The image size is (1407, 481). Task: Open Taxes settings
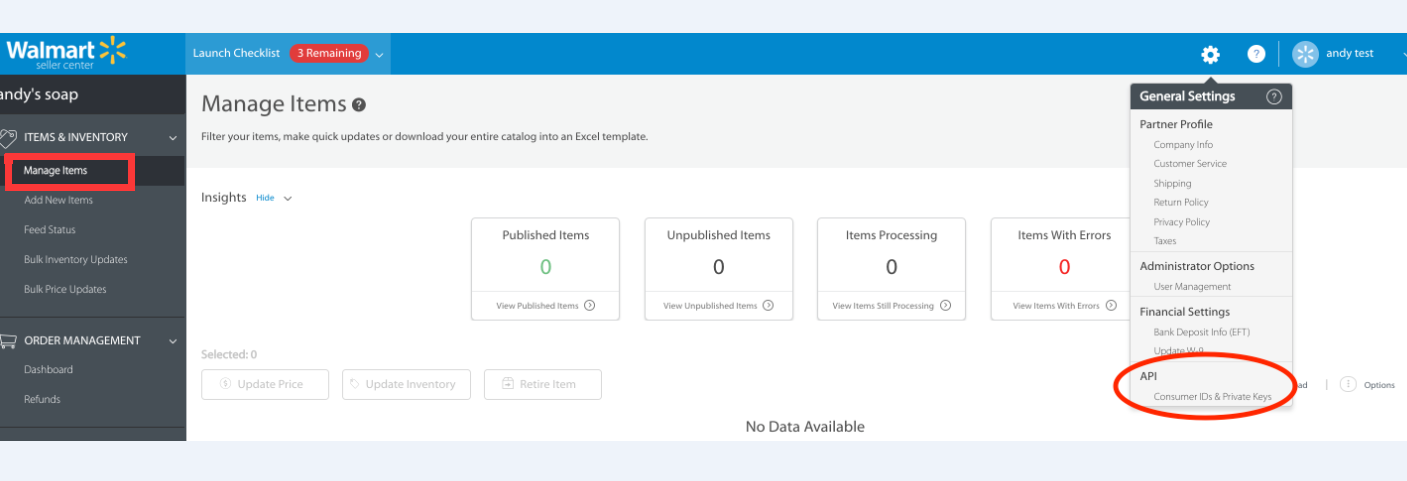point(1165,241)
